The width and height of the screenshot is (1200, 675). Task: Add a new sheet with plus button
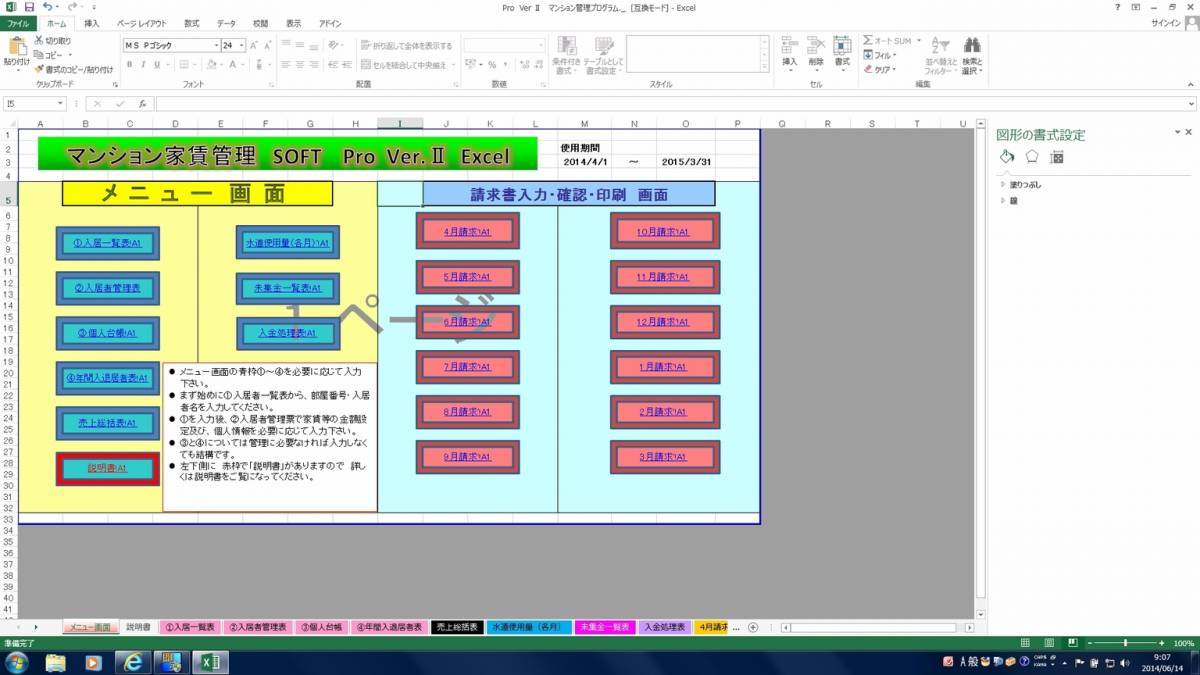tap(753, 627)
